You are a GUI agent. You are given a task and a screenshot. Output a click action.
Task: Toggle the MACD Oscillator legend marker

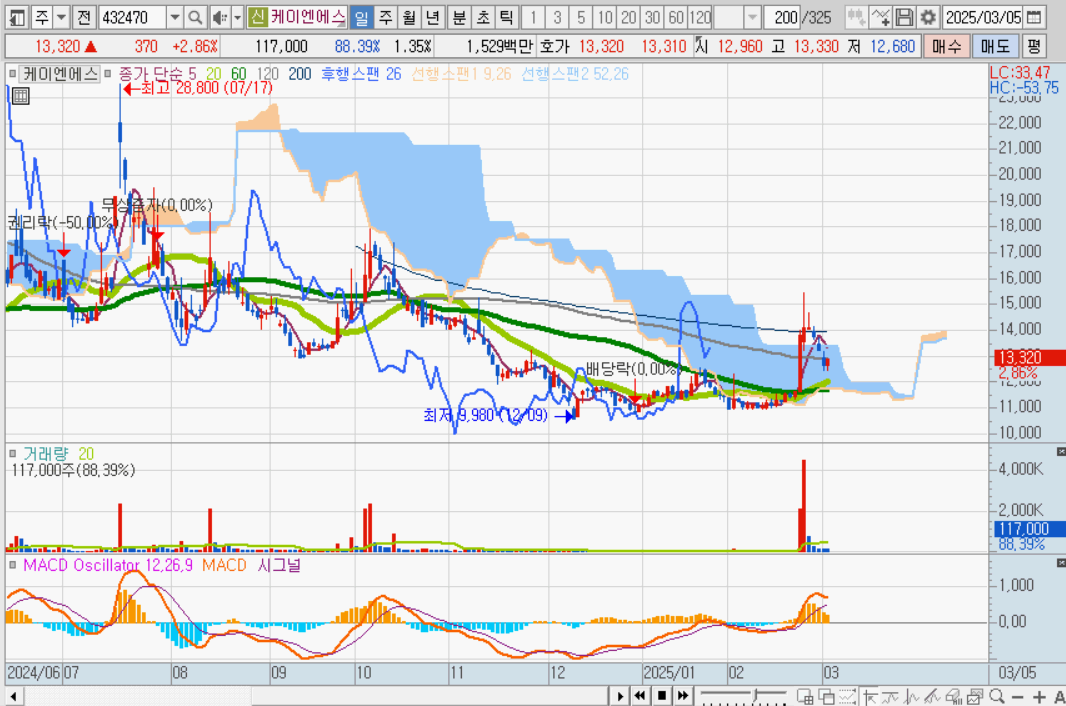tap(12, 565)
